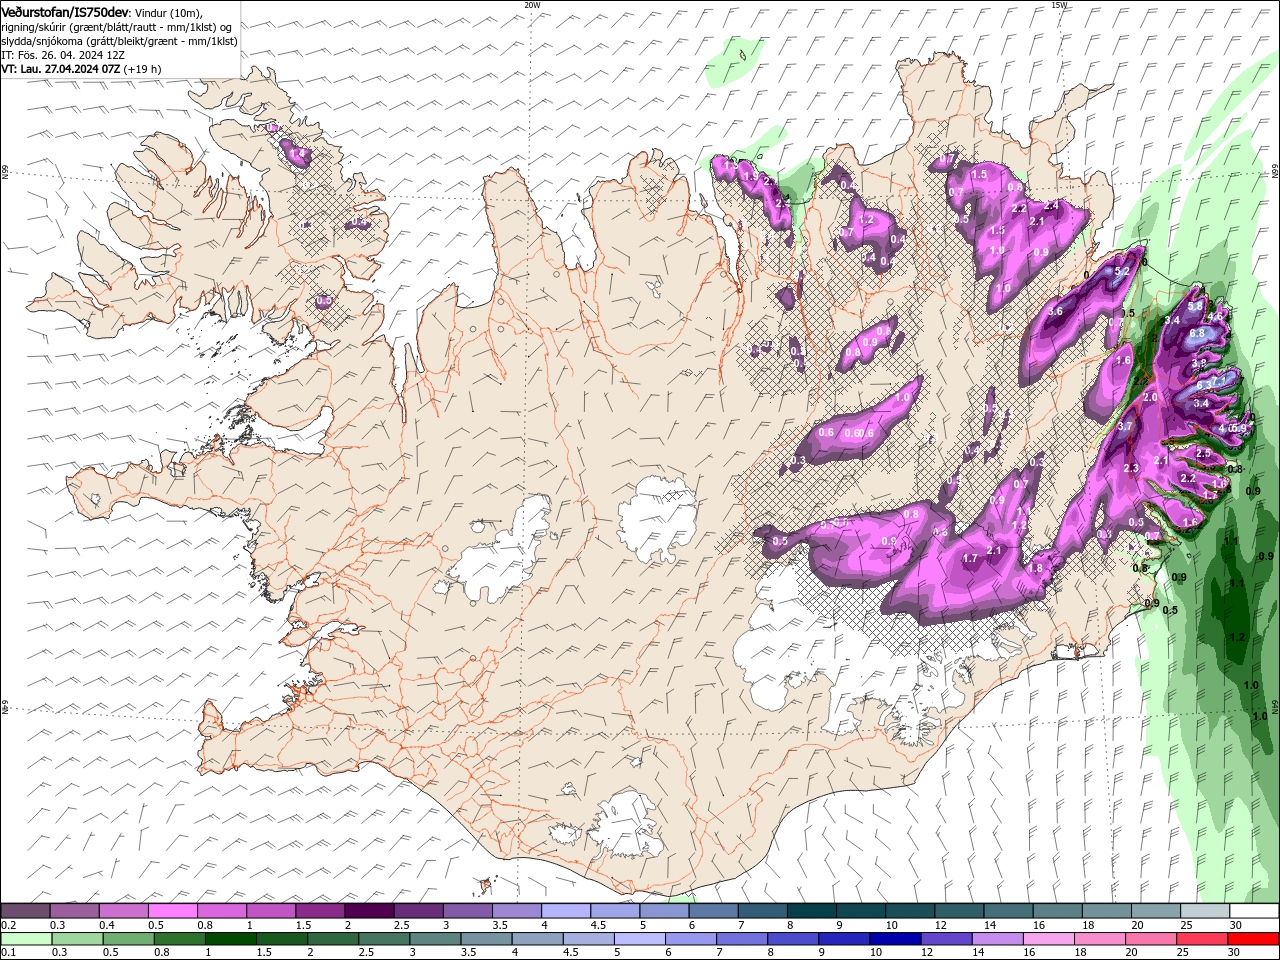Image resolution: width=1280 pixels, height=960 pixels.
Task: Click the 1.7 value in the southern snow band
Action: point(969,558)
